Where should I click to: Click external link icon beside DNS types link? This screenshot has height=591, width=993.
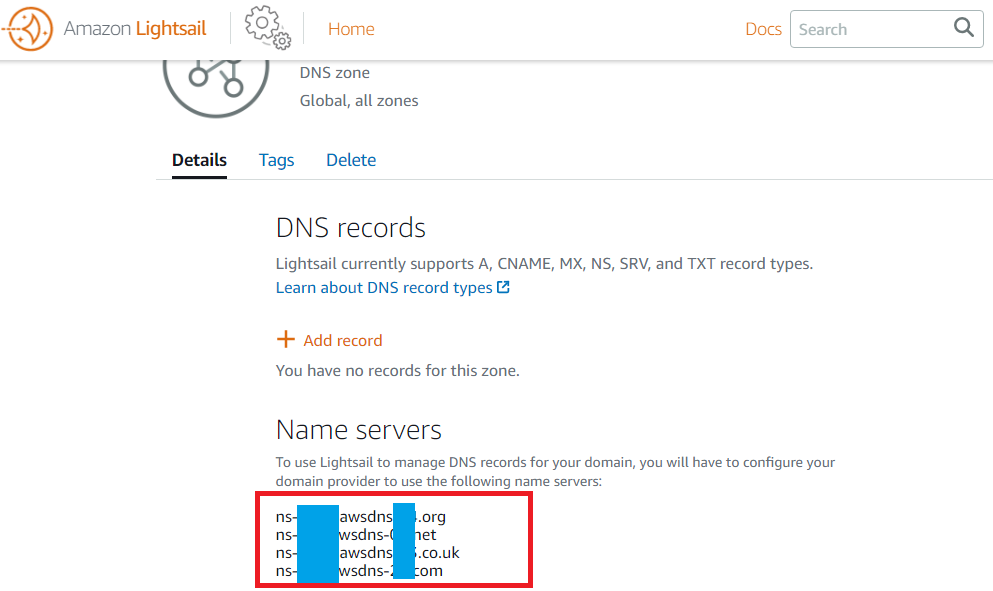coord(504,288)
